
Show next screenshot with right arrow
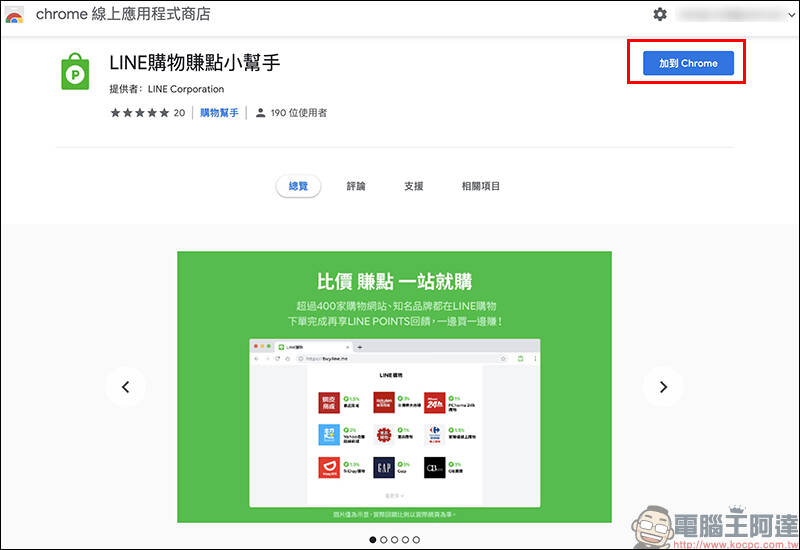(663, 387)
